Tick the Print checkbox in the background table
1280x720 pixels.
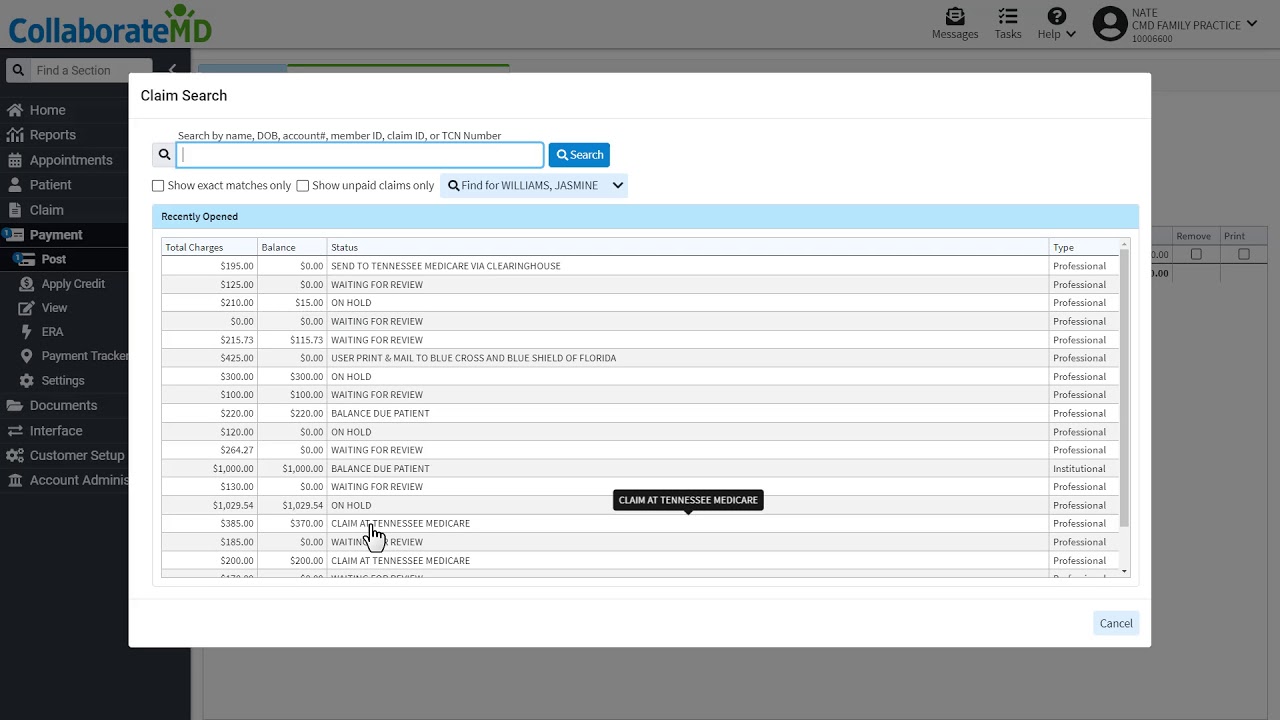[x=1244, y=254]
